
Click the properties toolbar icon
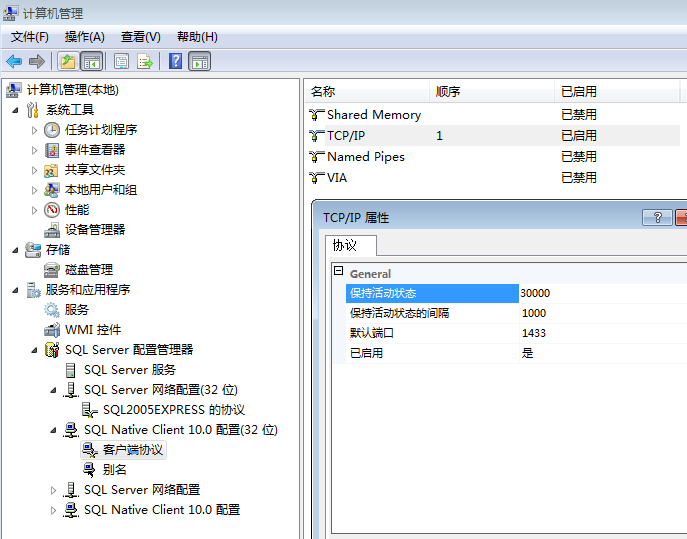[x=121, y=61]
